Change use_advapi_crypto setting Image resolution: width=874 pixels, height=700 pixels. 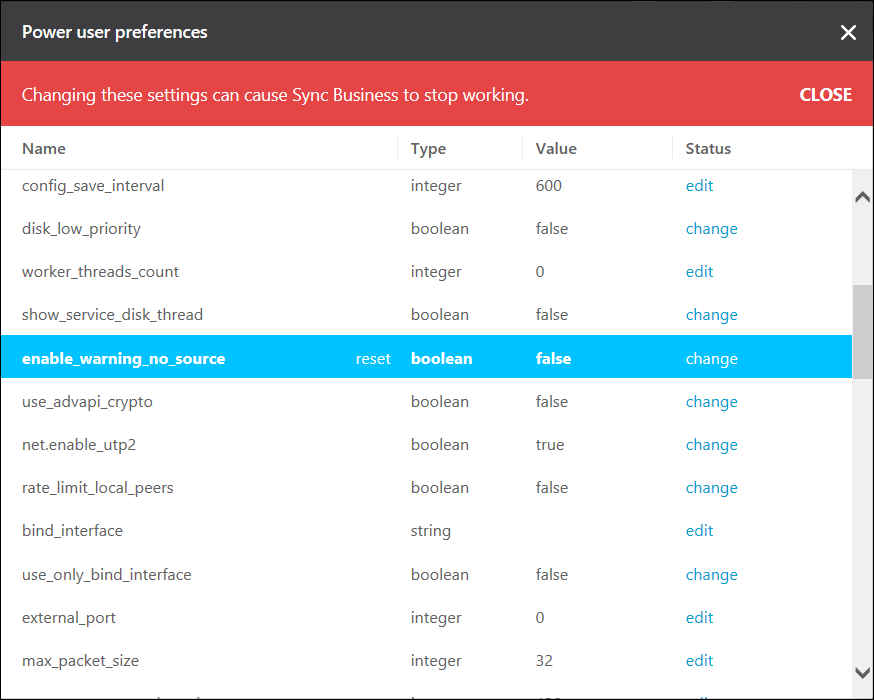(711, 402)
